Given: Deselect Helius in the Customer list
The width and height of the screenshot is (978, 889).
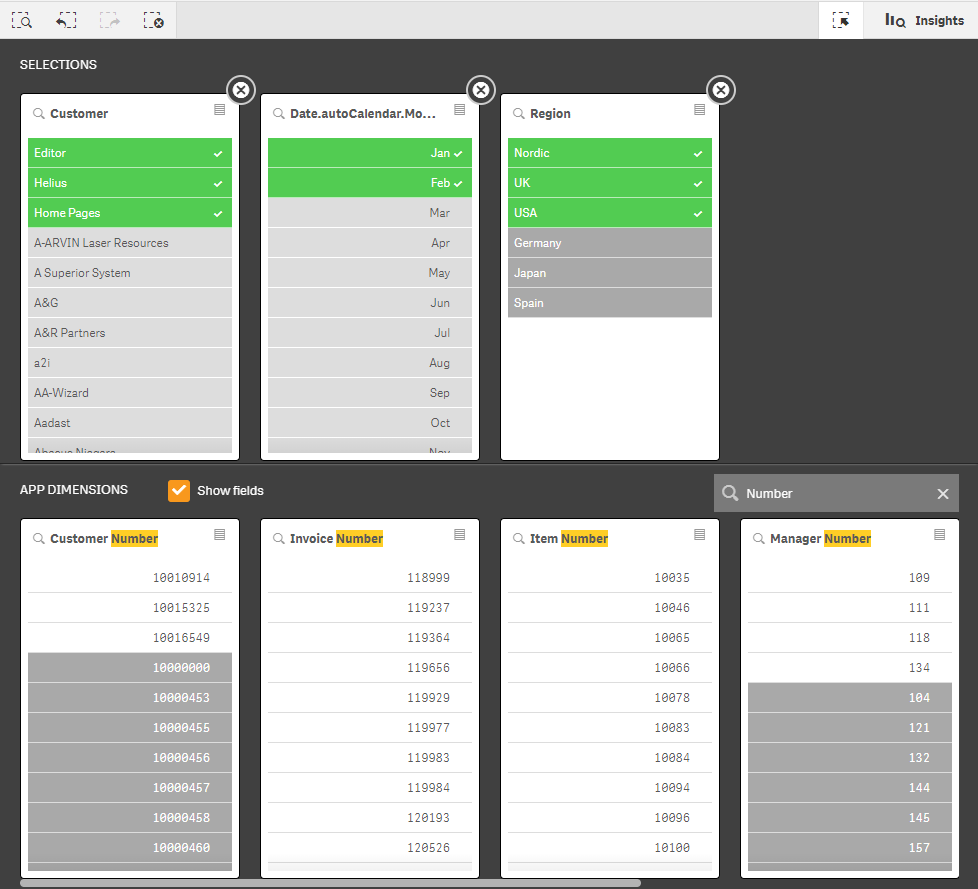Looking at the screenshot, I should point(130,183).
